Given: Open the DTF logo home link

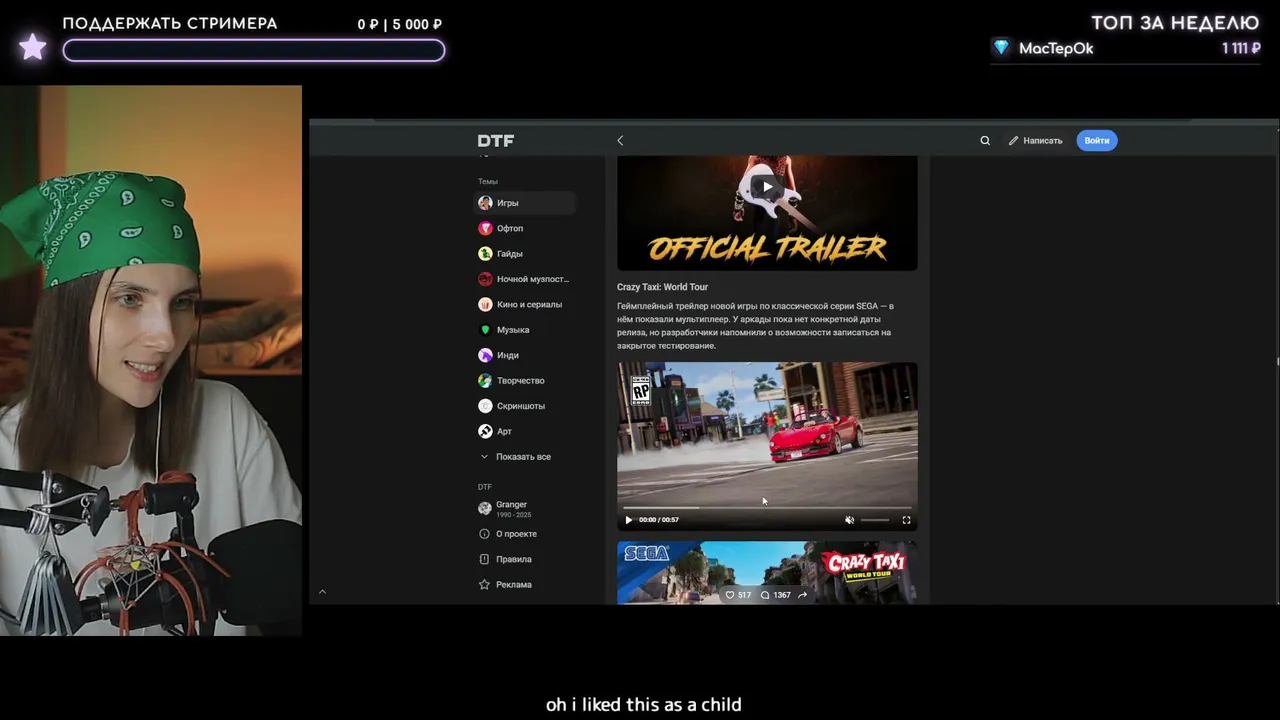Looking at the screenshot, I should click(495, 141).
